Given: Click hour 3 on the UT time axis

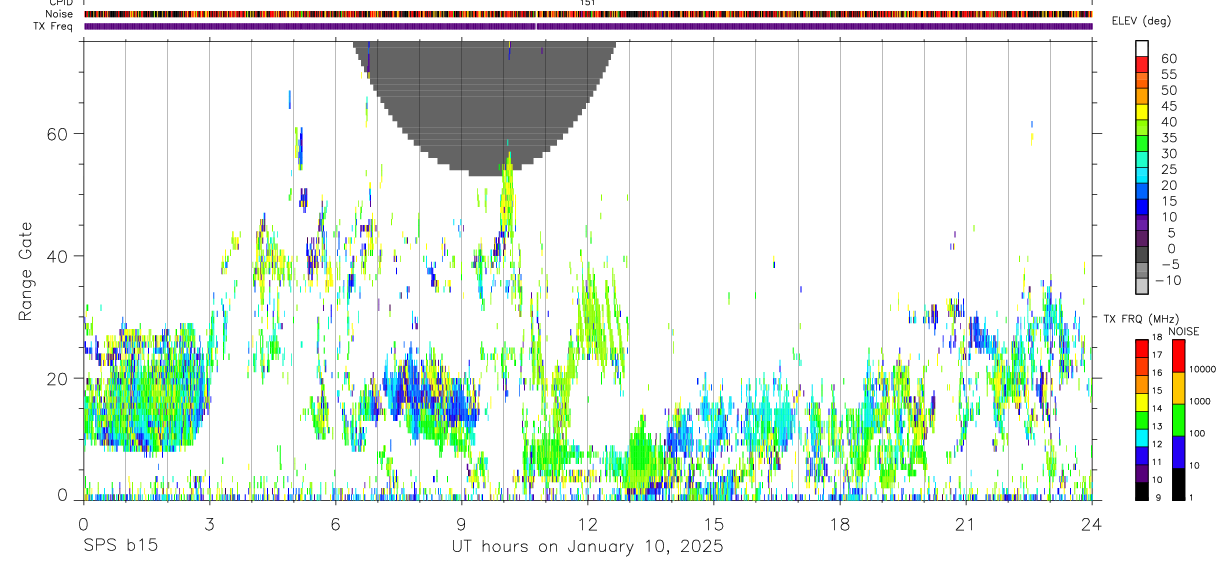Looking at the screenshot, I should coord(209,524).
